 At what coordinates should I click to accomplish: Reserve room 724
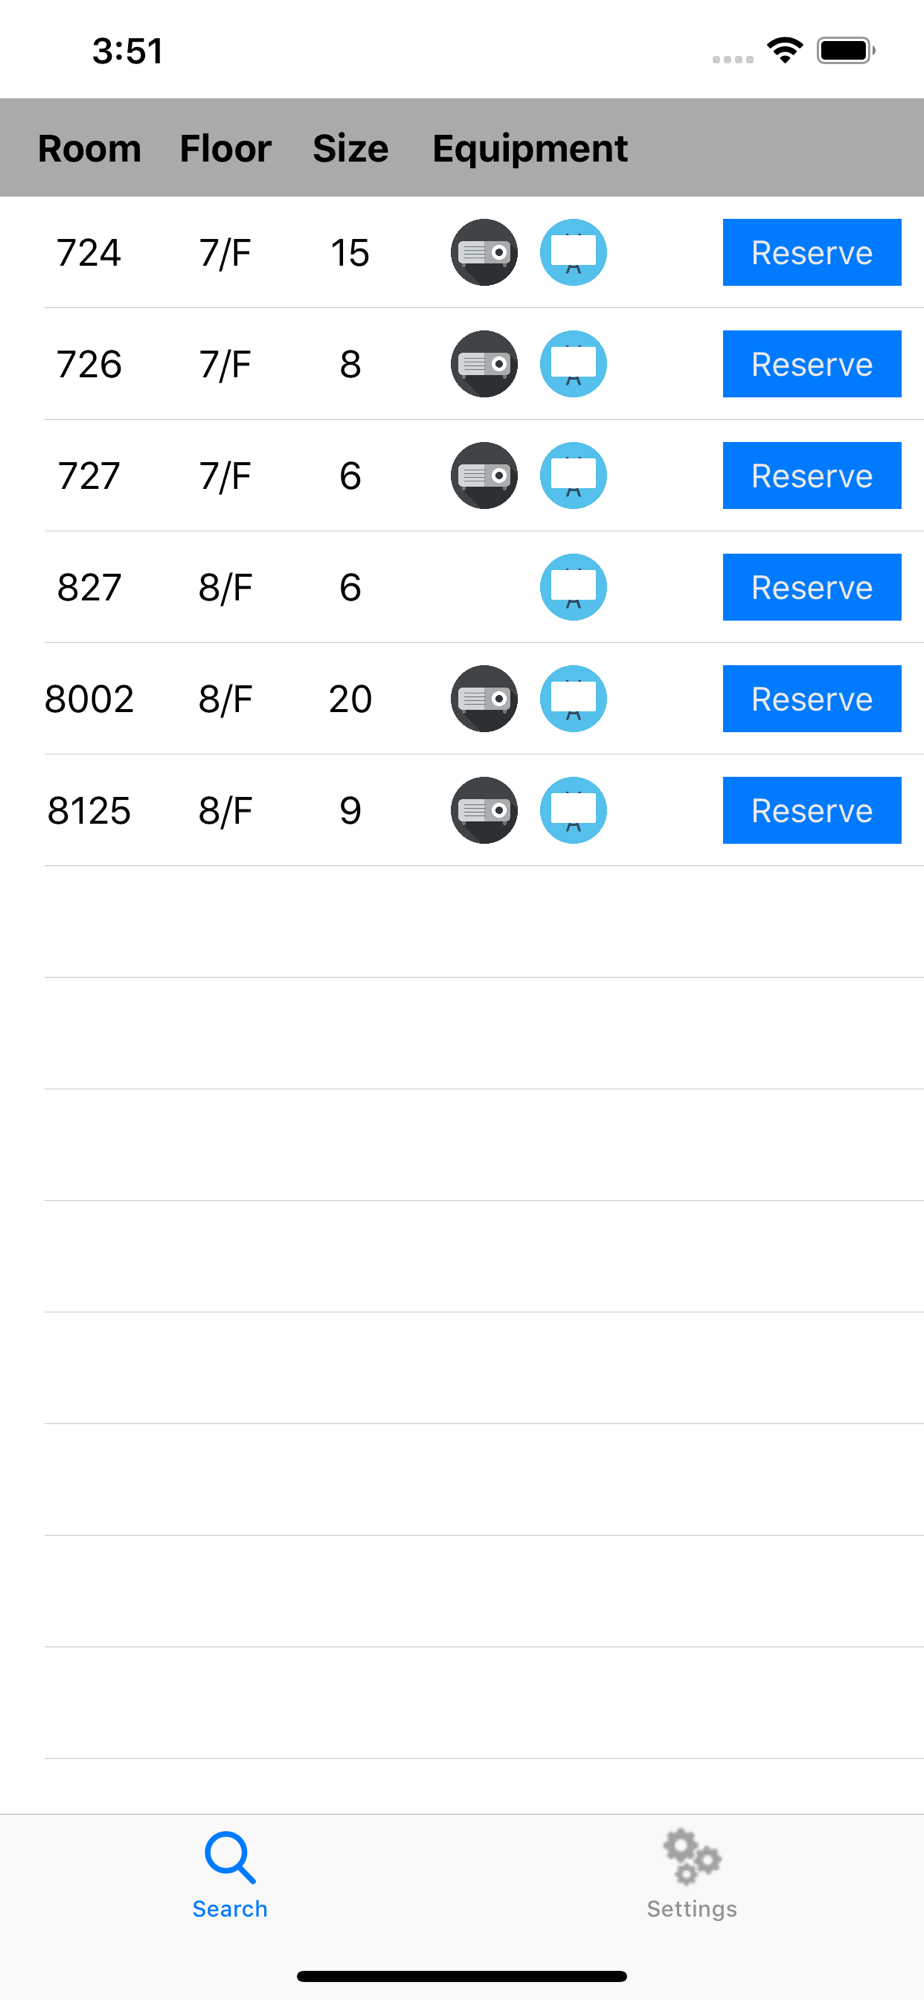pos(812,252)
